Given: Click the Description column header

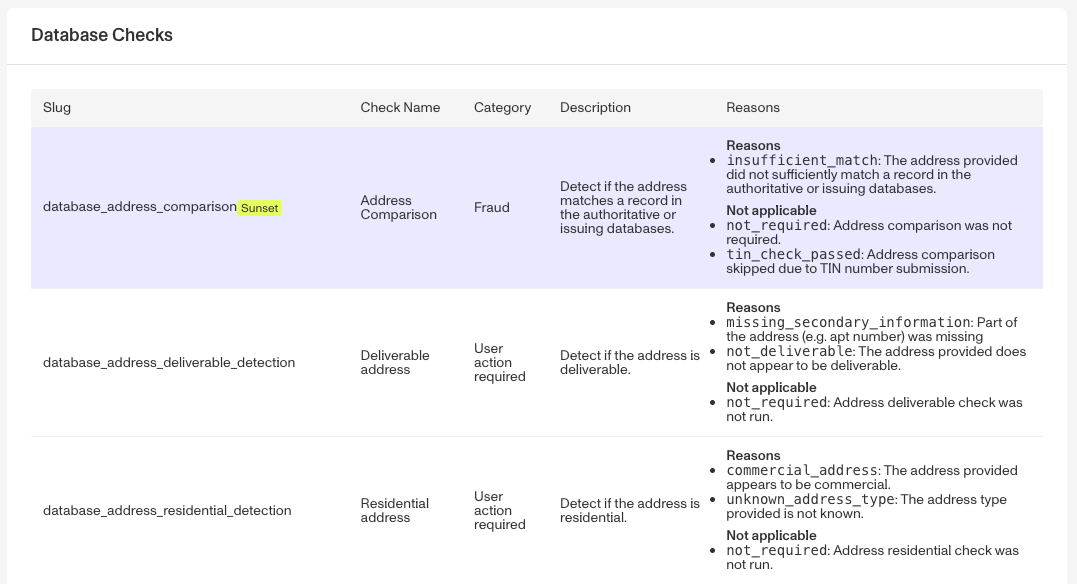Looking at the screenshot, I should [x=595, y=108].
